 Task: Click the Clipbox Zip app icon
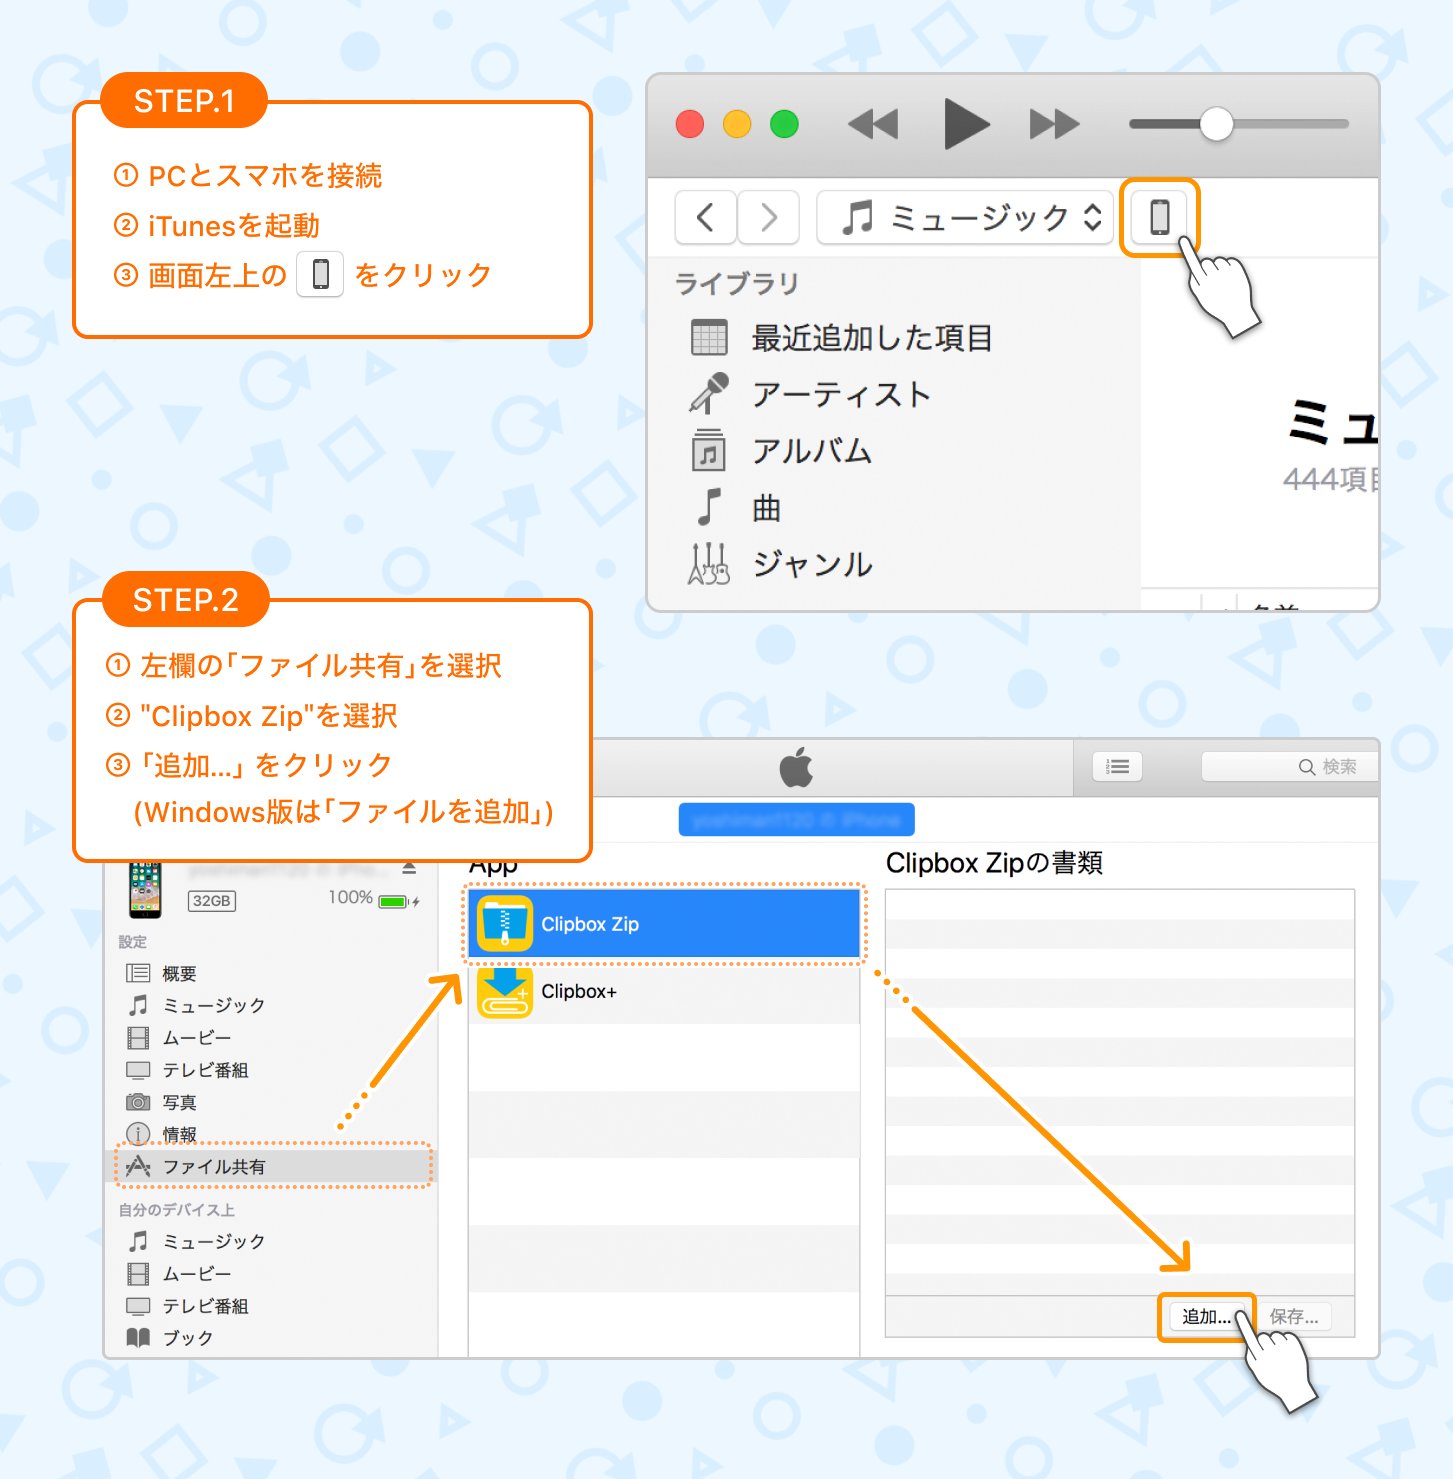pos(505,924)
